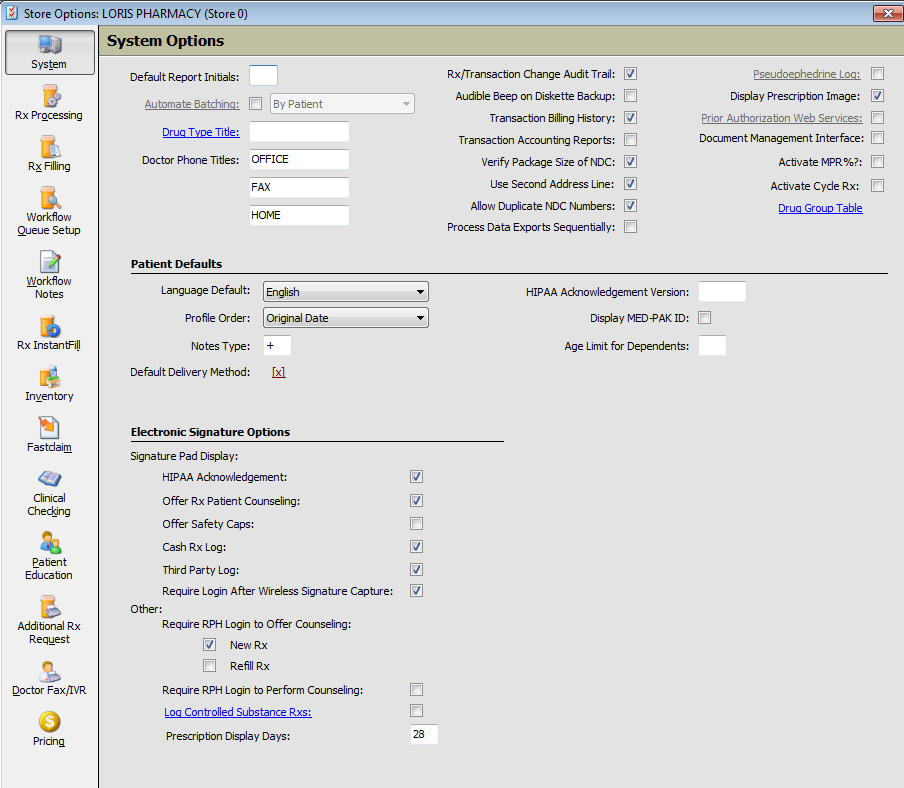The width and height of the screenshot is (904, 788).
Task: Expand the Automate Batching By Patient dropdown
Action: point(341,104)
